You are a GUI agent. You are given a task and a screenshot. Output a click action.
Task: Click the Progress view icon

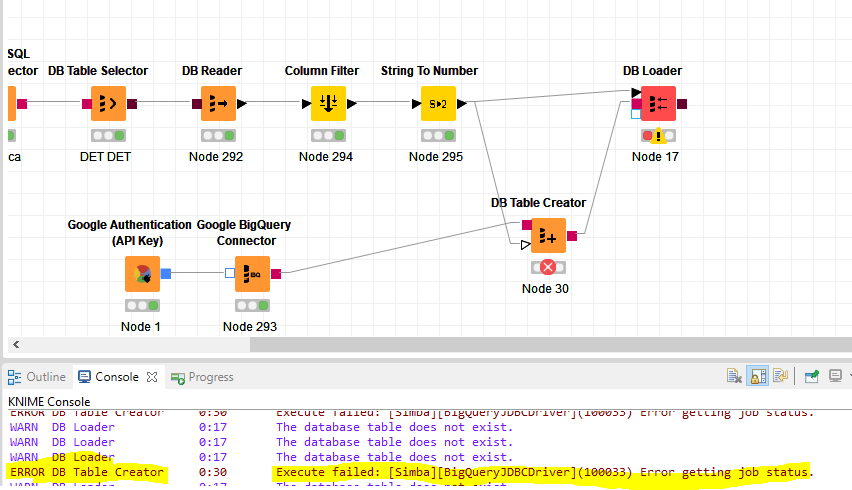coord(178,378)
